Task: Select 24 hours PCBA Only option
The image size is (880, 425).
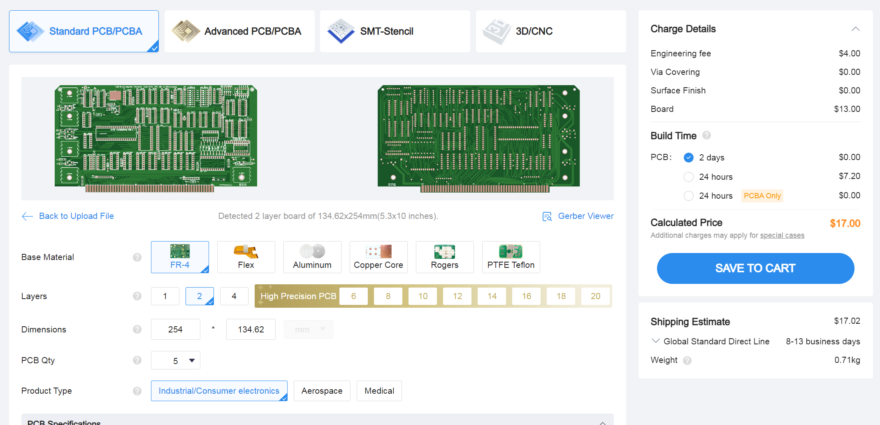Action: pos(689,195)
